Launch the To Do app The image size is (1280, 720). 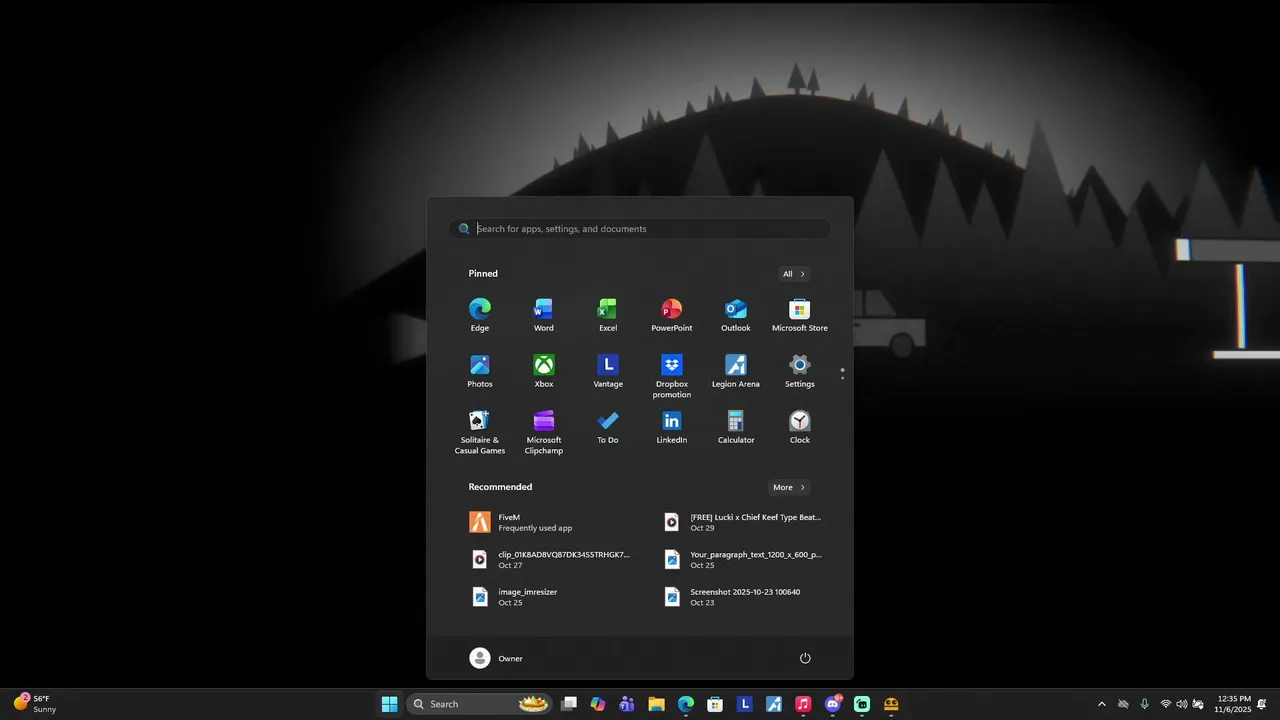608,427
